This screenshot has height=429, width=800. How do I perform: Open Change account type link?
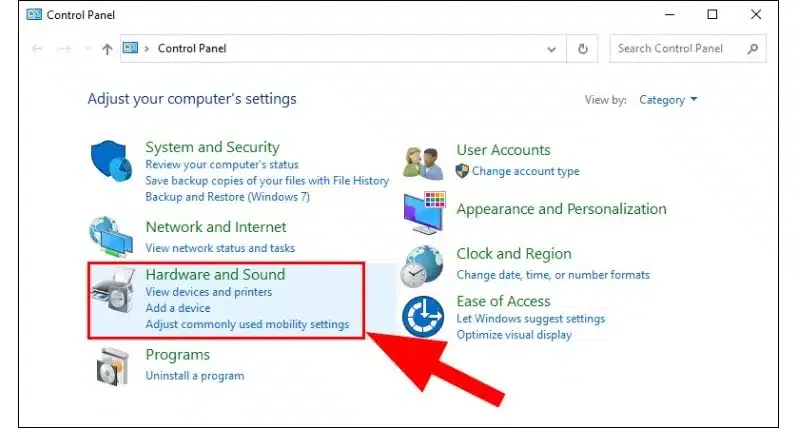[525, 171]
